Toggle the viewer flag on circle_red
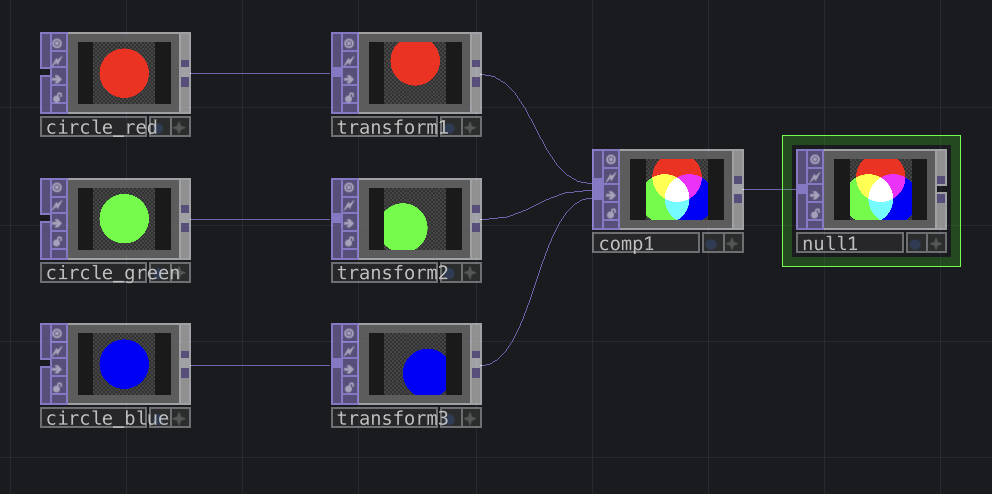992x494 pixels. [58, 43]
